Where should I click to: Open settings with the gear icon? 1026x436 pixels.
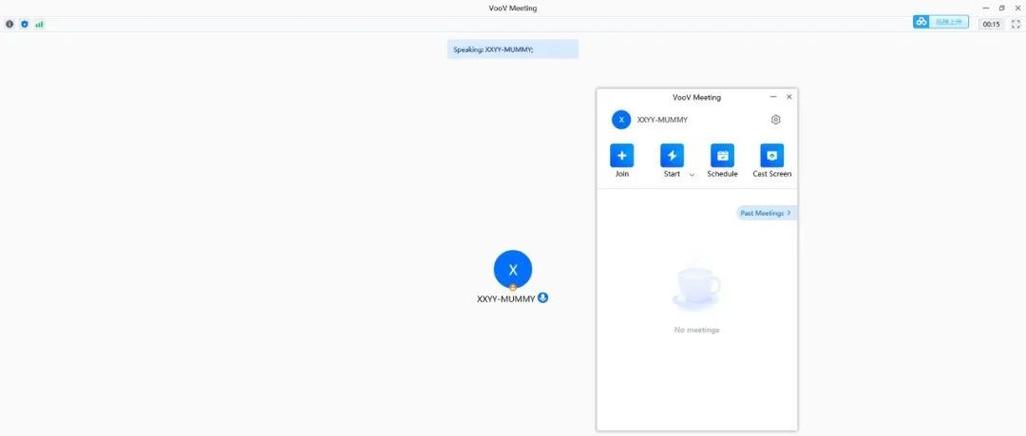(775, 120)
